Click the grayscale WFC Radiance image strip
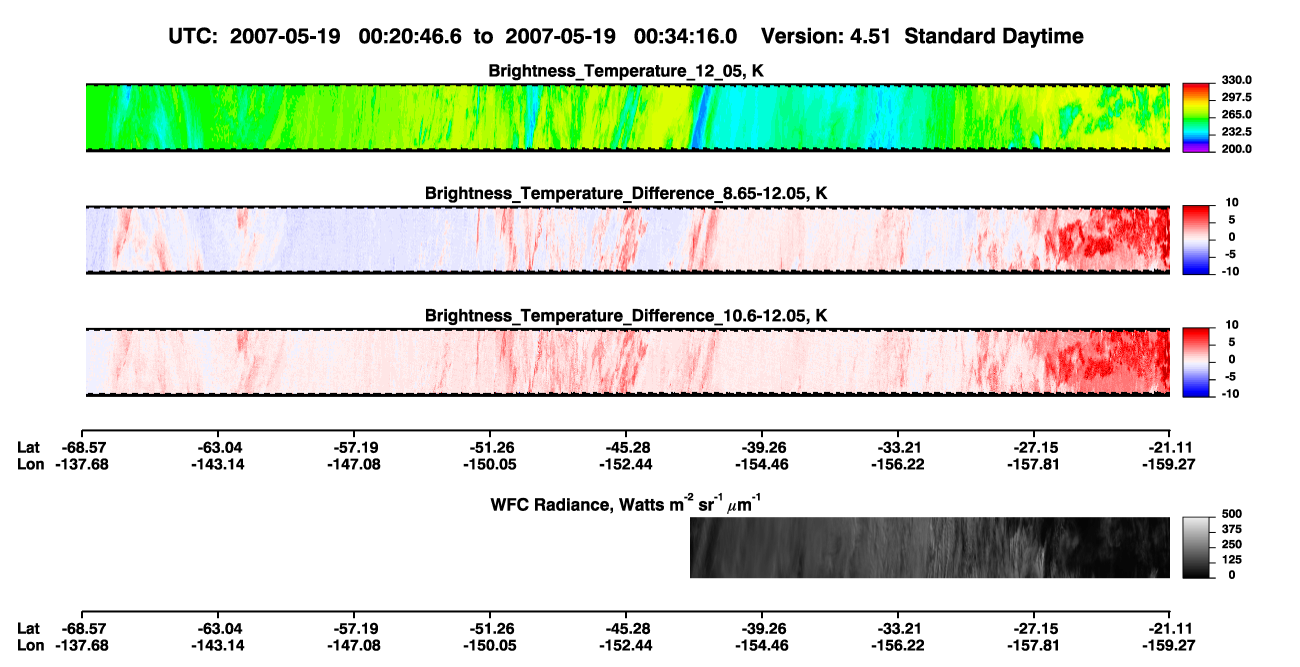This screenshot has height=667, width=1300. pos(930,548)
